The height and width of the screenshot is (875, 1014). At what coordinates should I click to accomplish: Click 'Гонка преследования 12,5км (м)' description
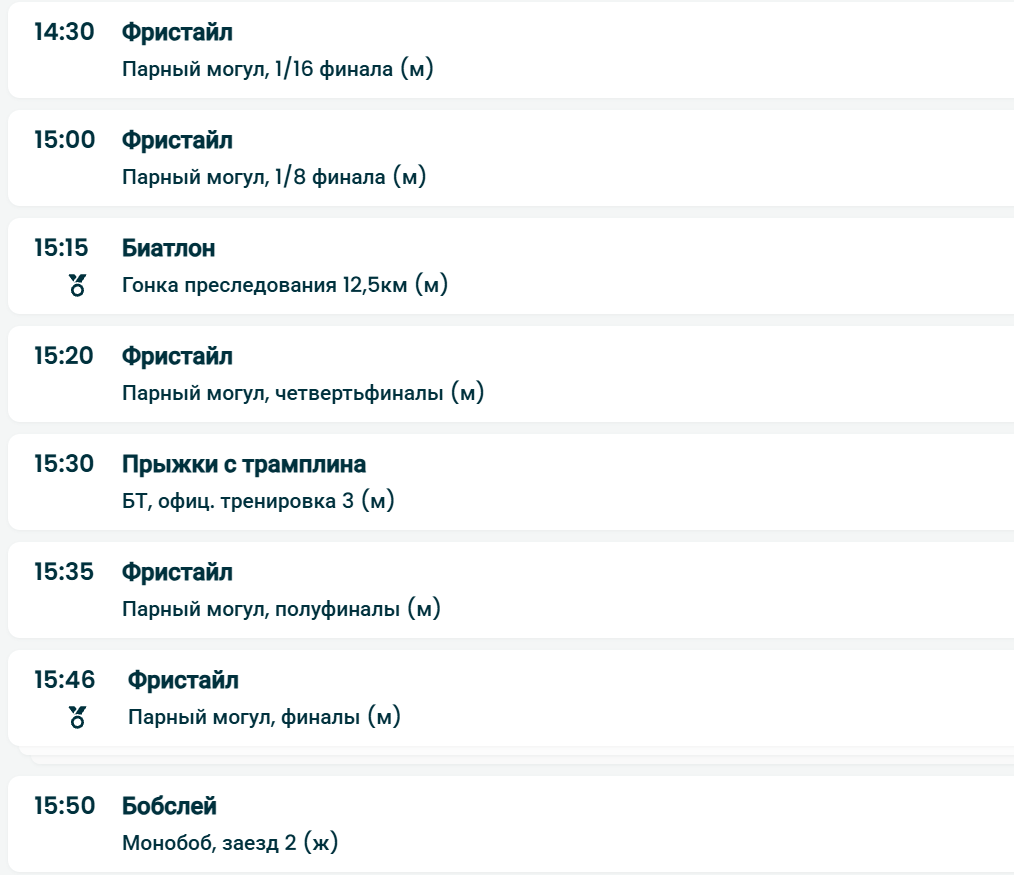pyautogui.click(x=285, y=286)
